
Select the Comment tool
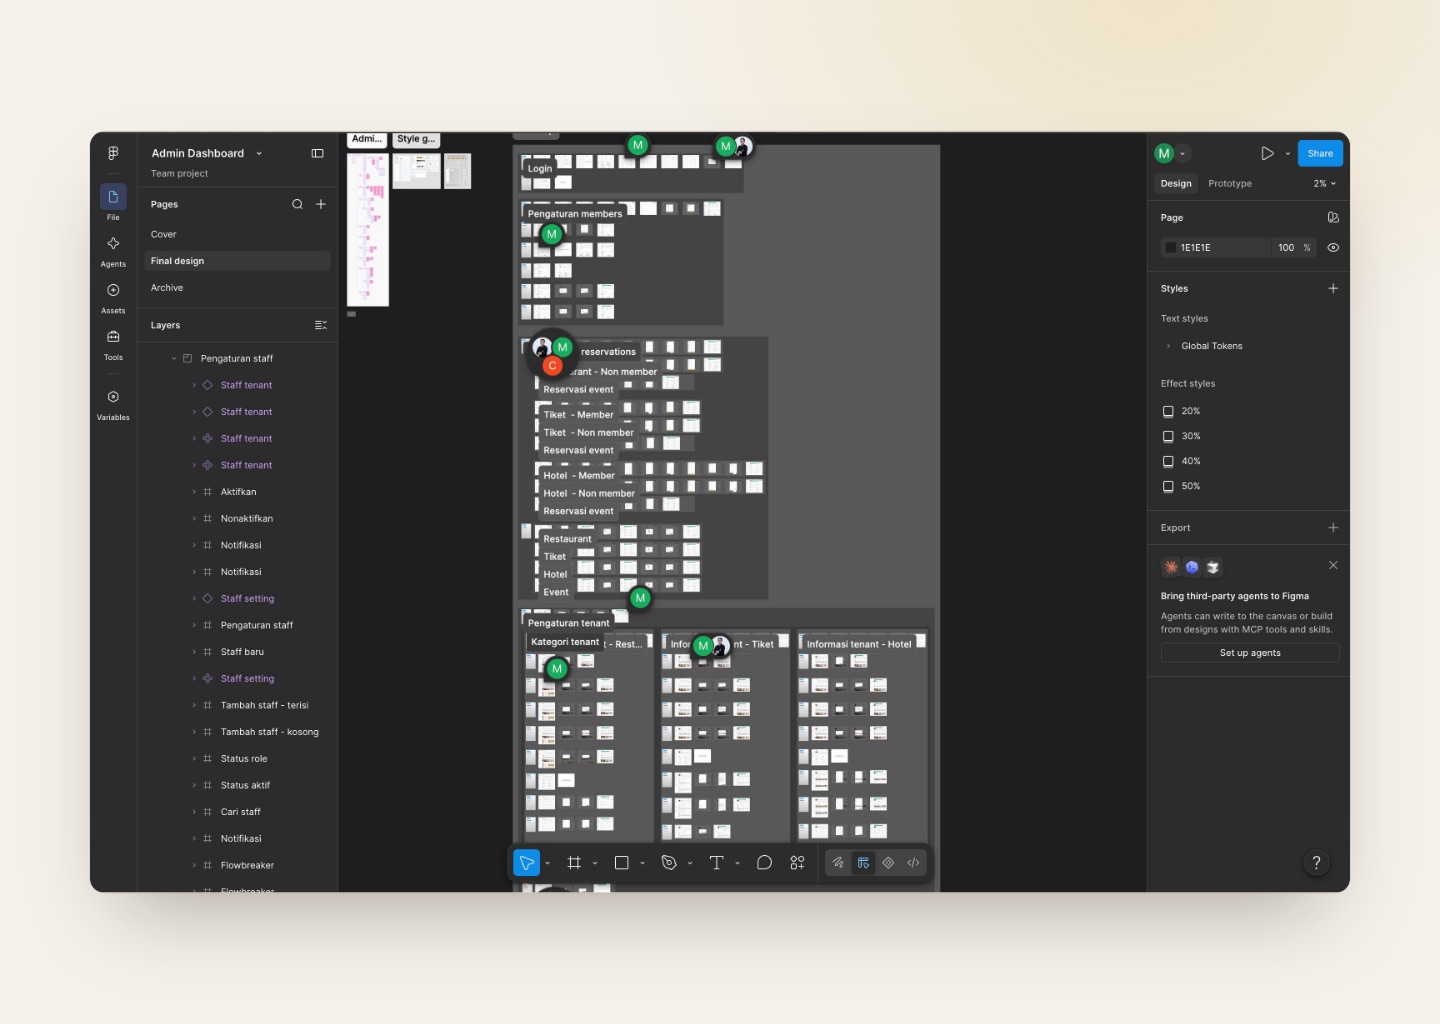tap(764, 863)
